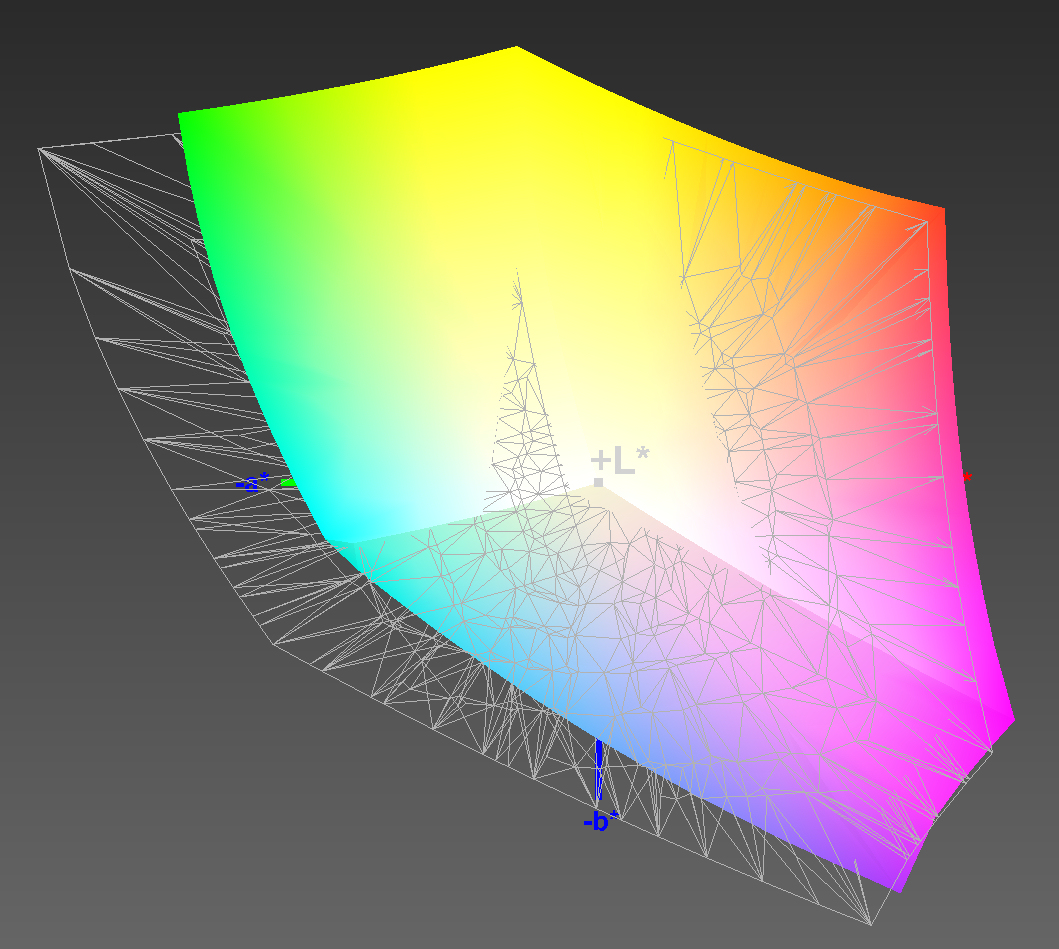Select the green -a* axis stub
This screenshot has width=1059, height=949.
pos(289,482)
